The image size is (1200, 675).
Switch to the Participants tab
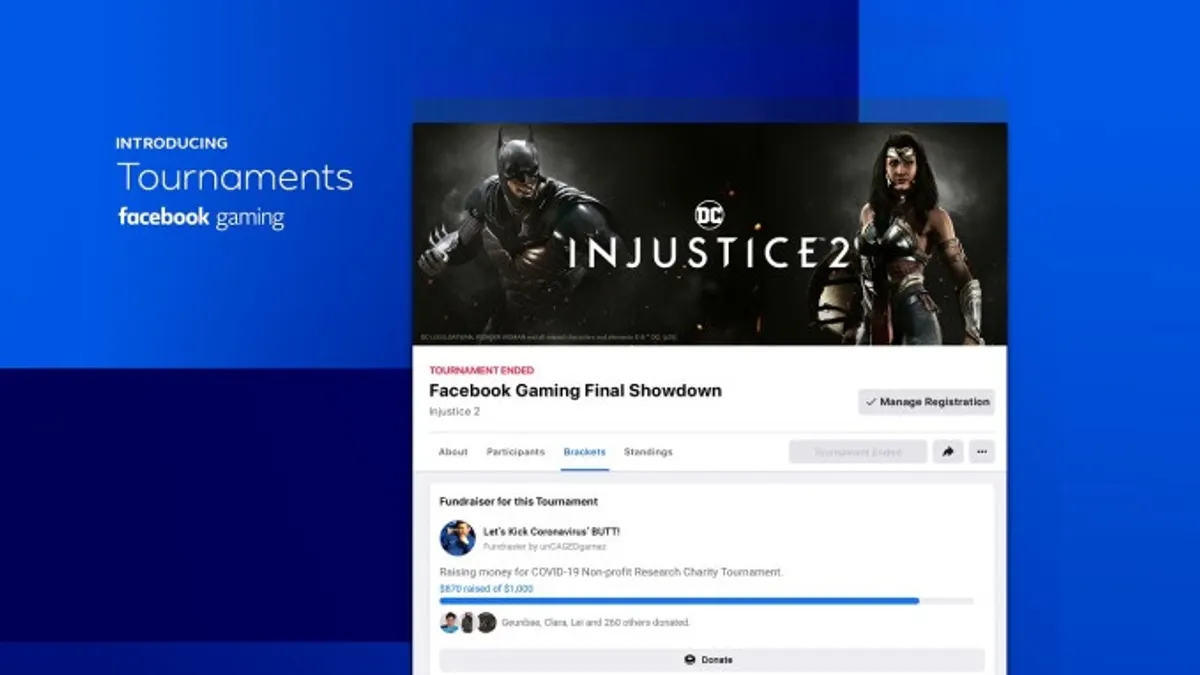tap(516, 452)
